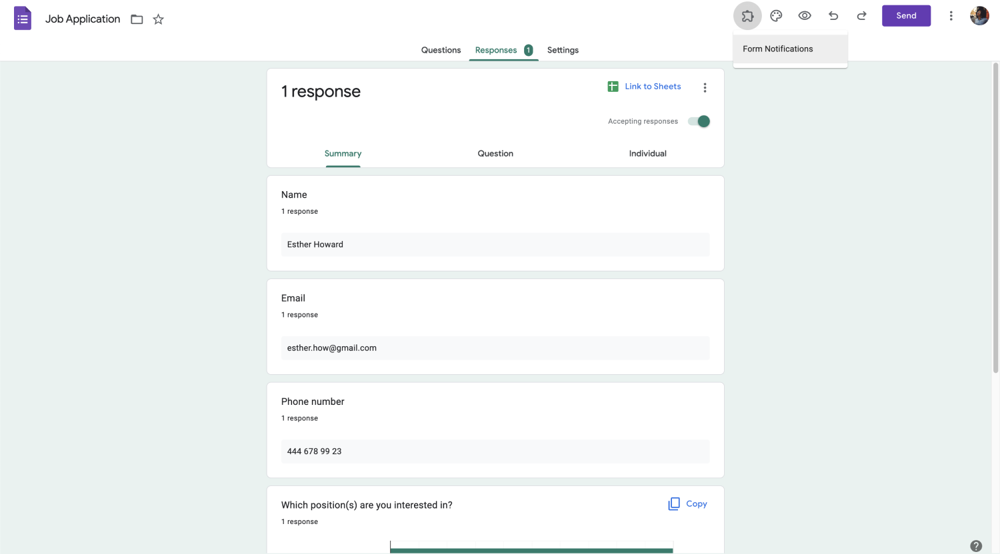Open the customize theme palette icon
The height and width of the screenshot is (554, 1000).
776,16
